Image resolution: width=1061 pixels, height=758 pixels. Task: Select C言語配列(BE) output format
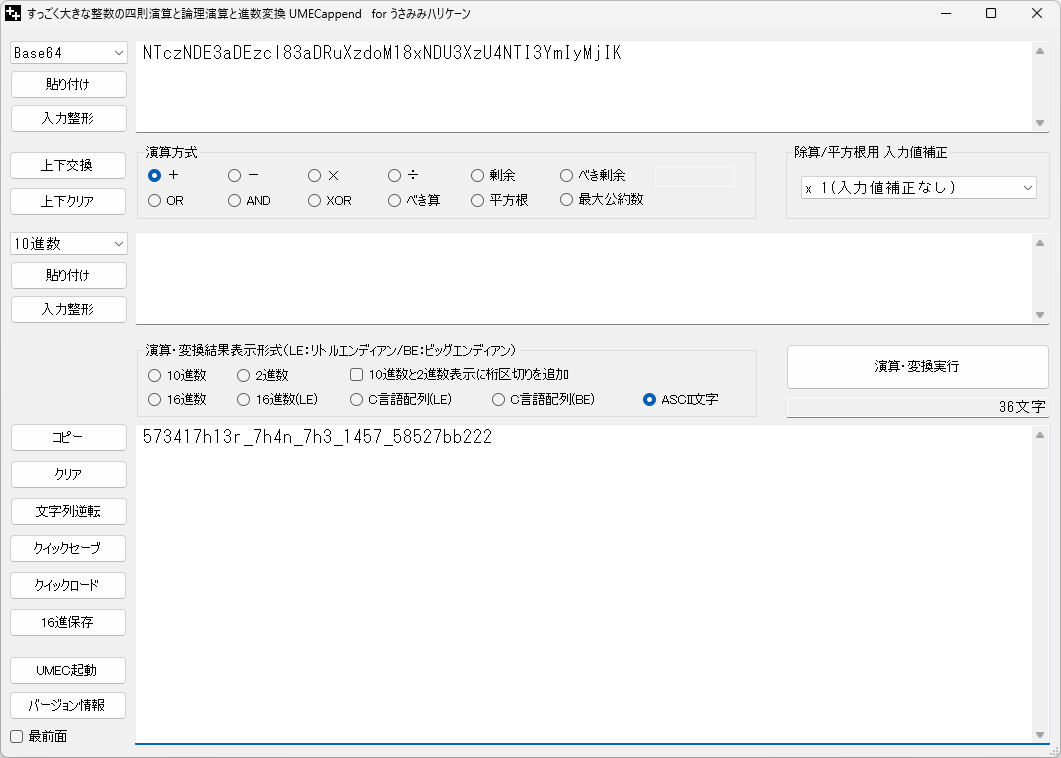(x=499, y=399)
